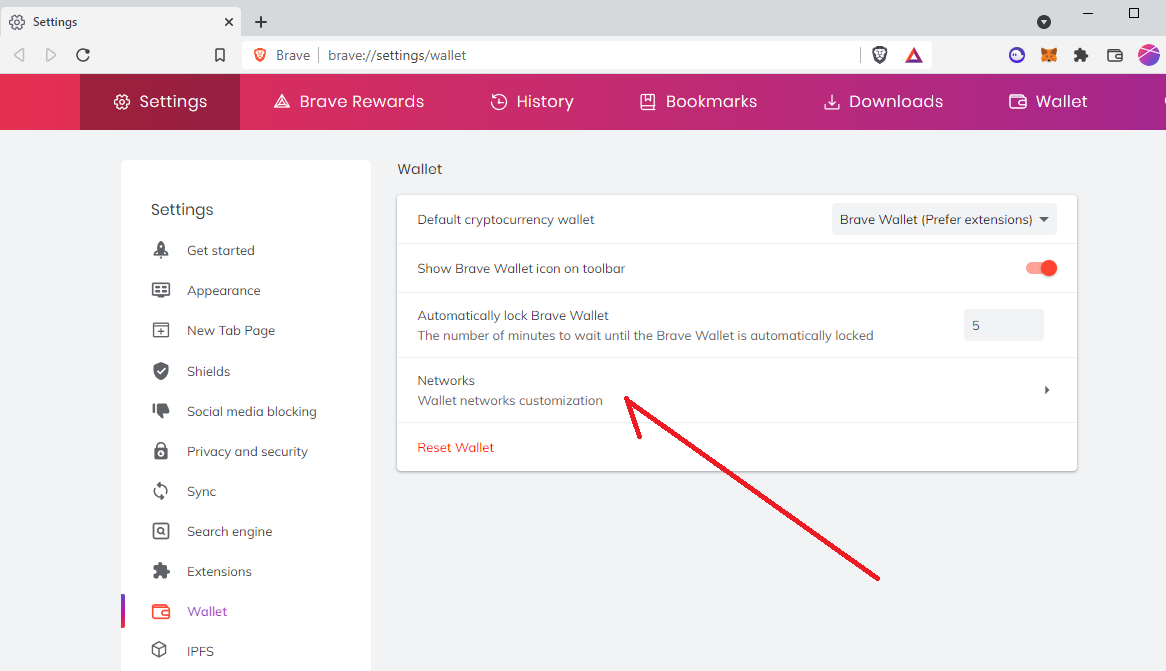Click the browser forward arrow
Screen dimensions: 1166x671
click(x=51, y=55)
